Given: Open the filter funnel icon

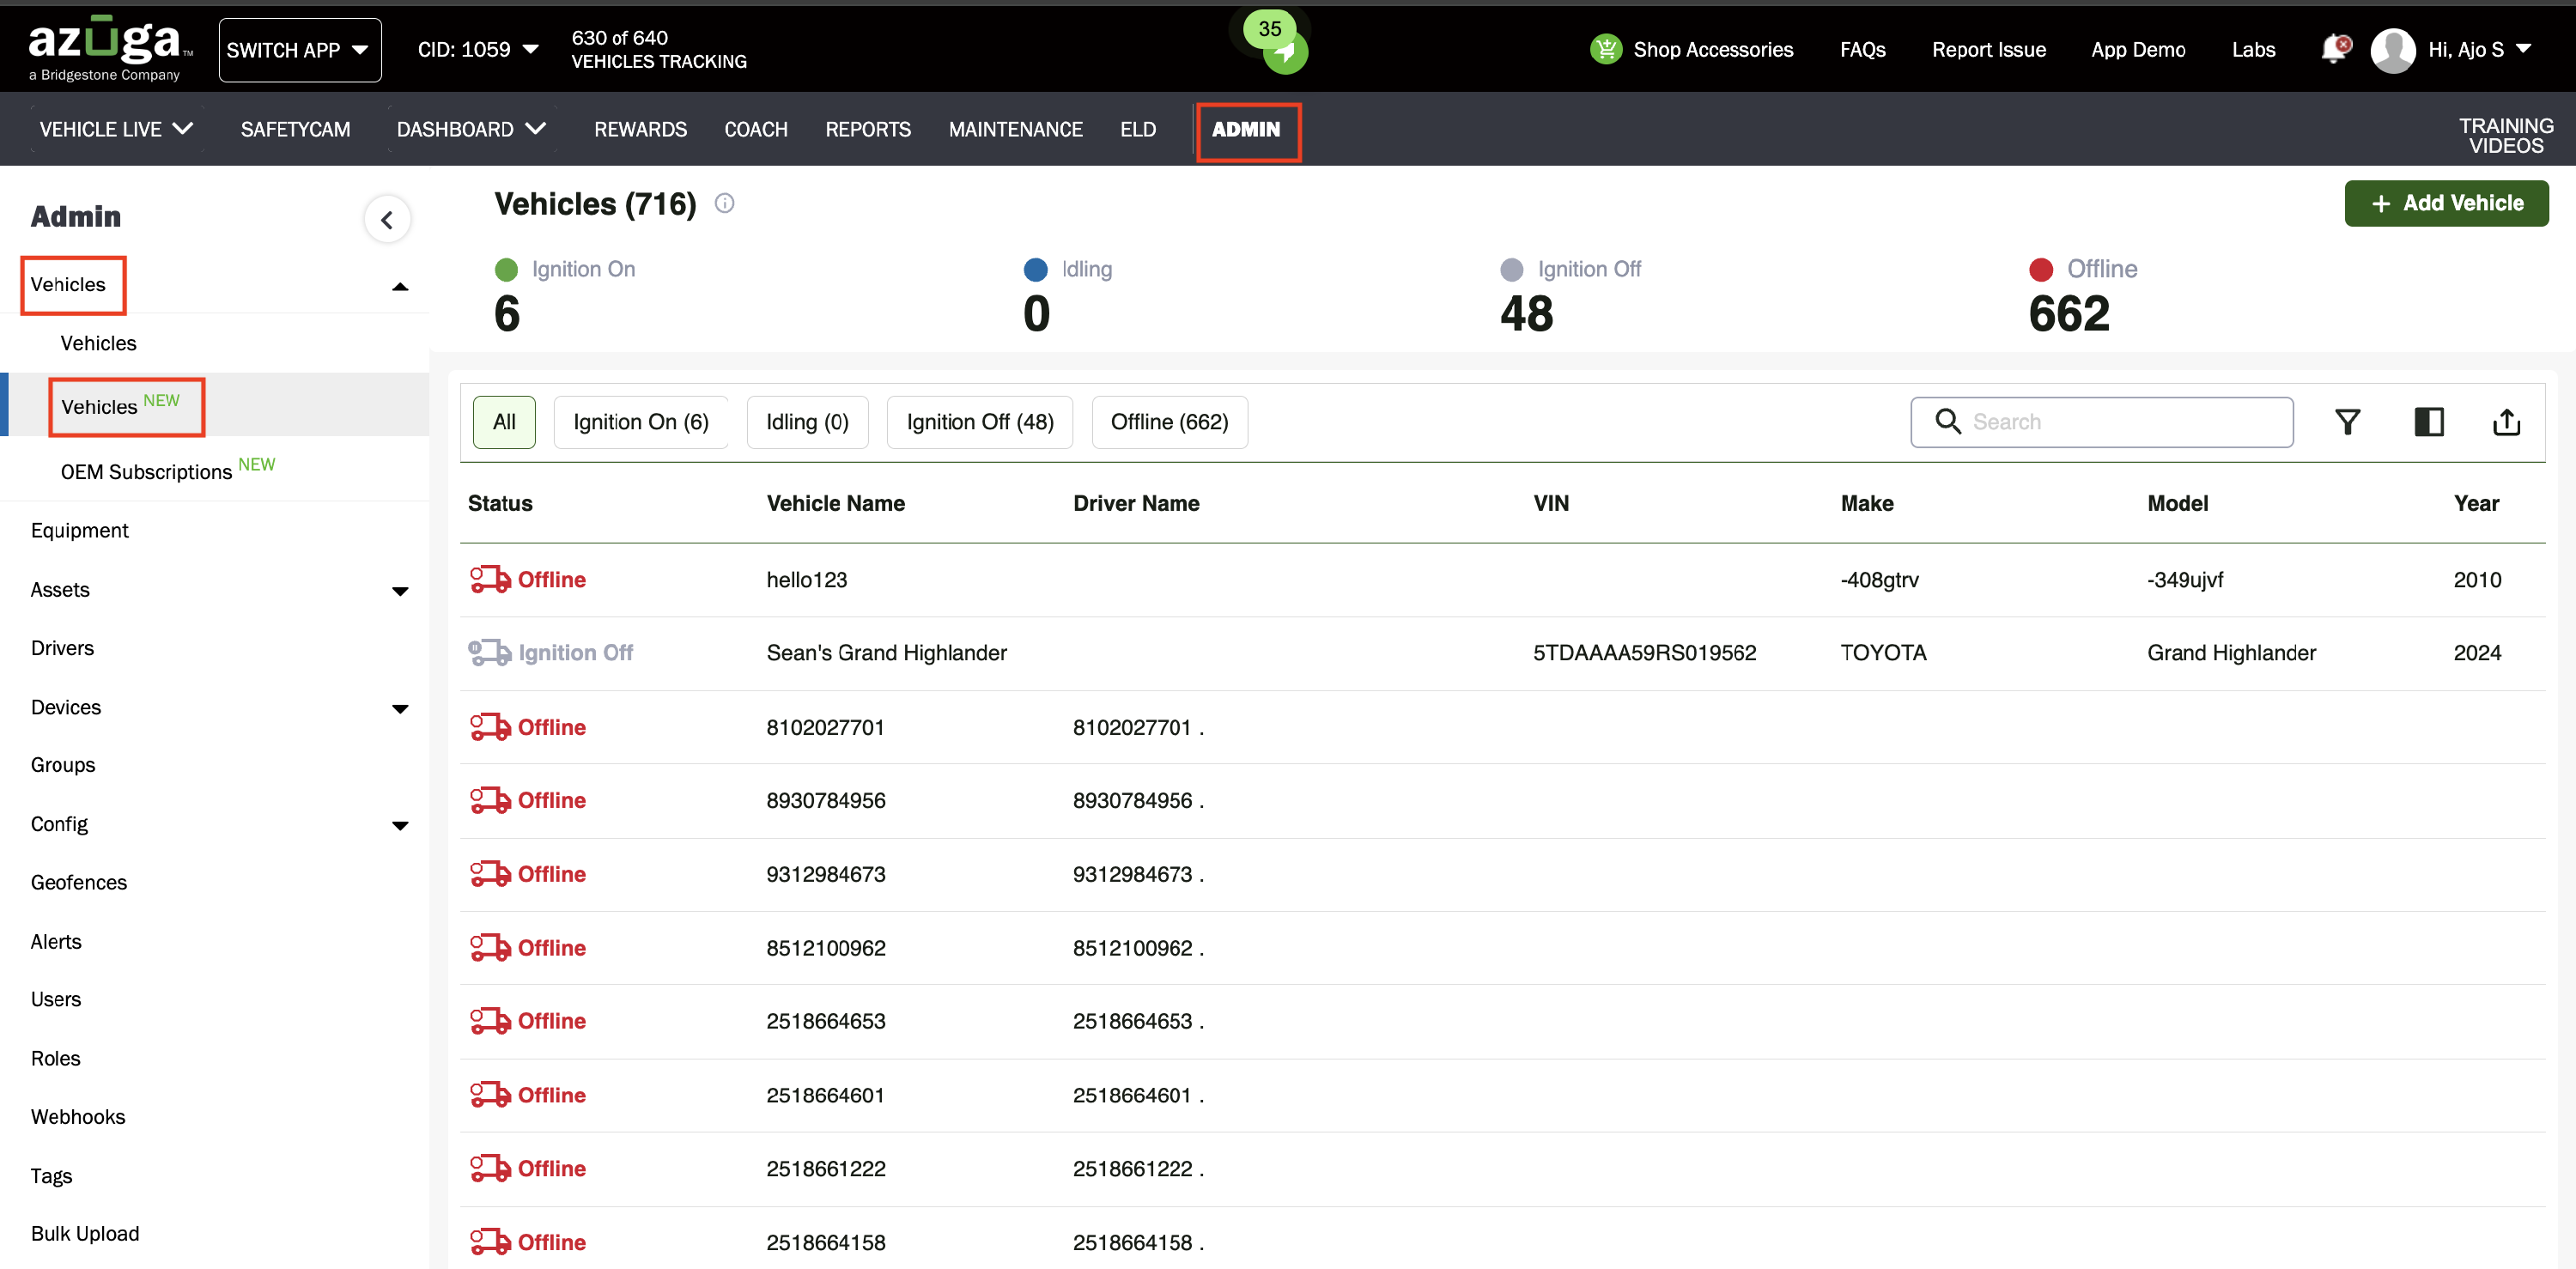Looking at the screenshot, I should pos(2347,422).
